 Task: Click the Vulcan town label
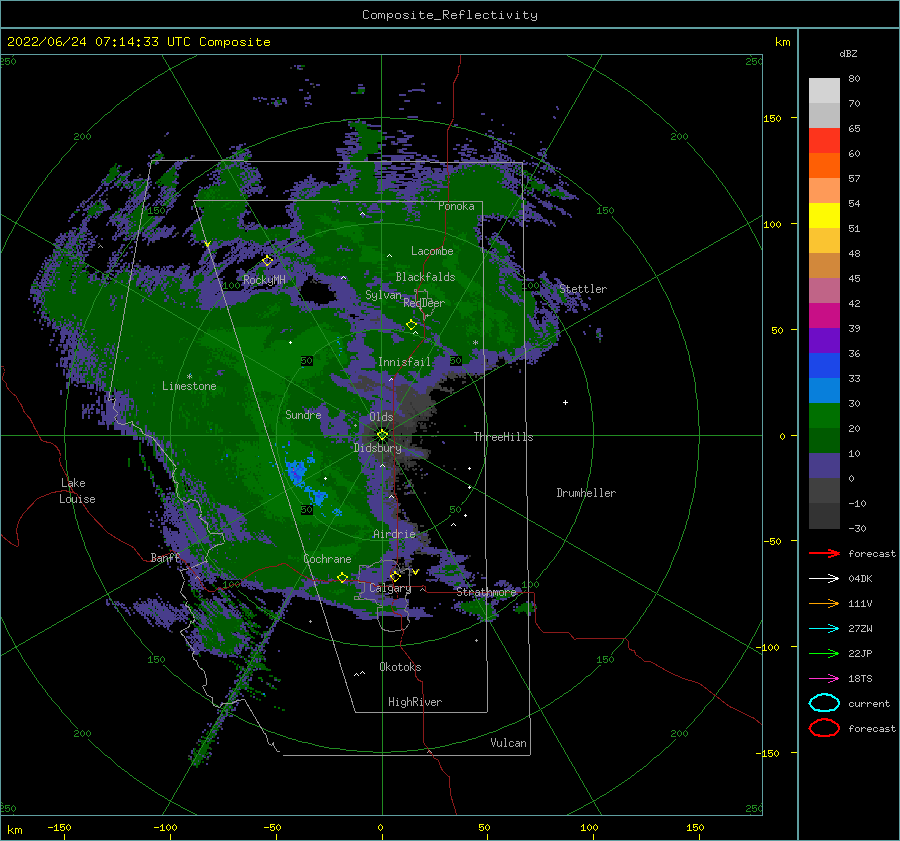coord(509,743)
